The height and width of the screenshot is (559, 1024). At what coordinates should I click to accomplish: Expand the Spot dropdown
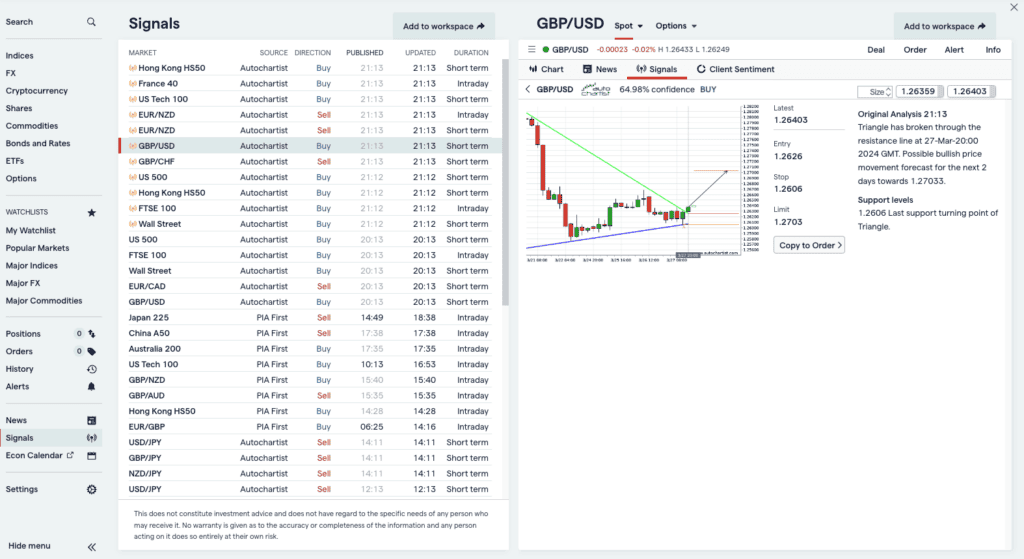point(630,26)
